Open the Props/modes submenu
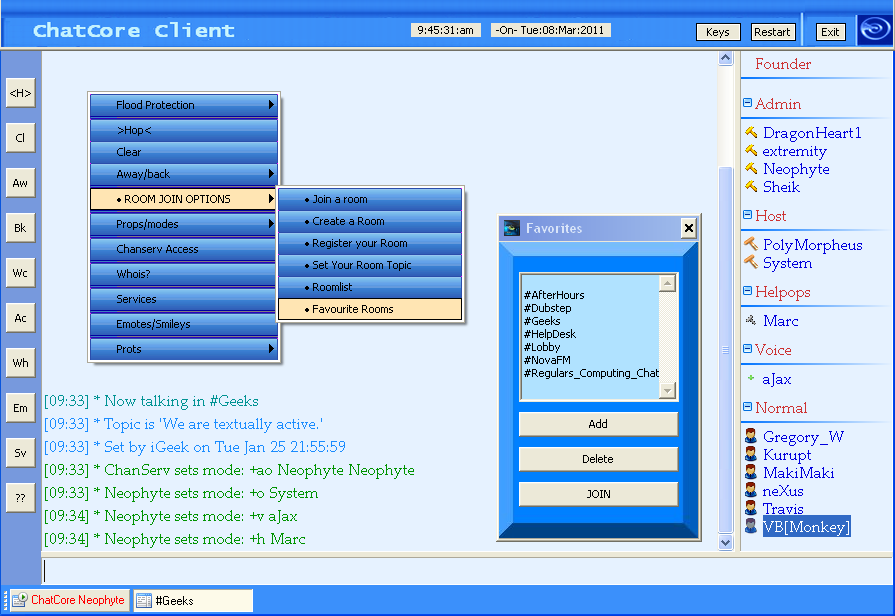 (184, 224)
